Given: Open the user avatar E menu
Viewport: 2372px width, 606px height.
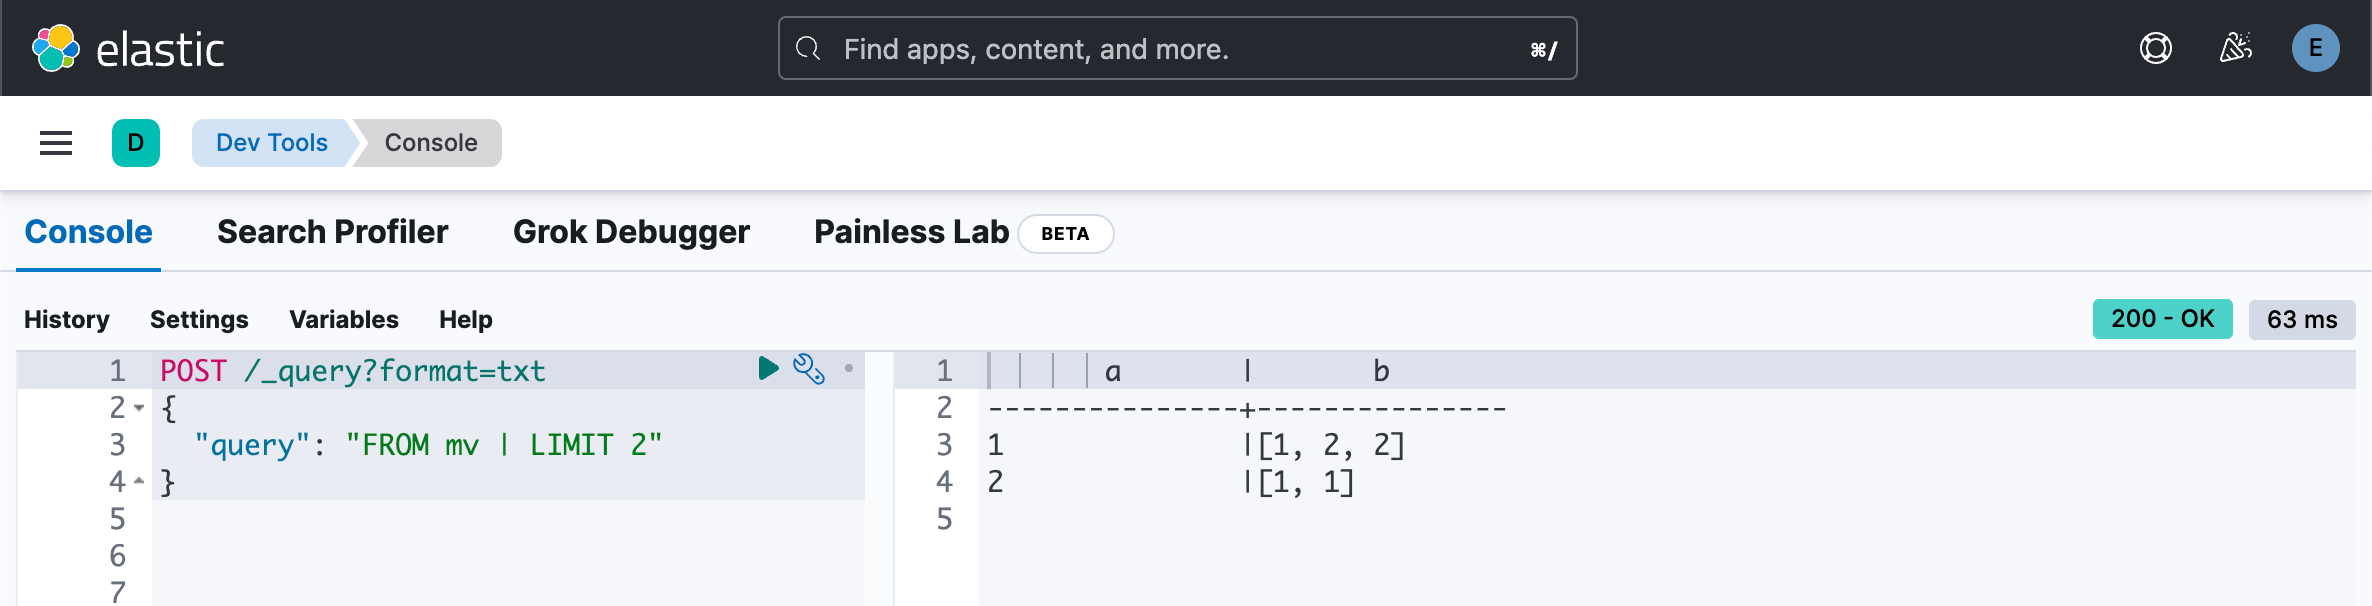Looking at the screenshot, I should 2315,48.
